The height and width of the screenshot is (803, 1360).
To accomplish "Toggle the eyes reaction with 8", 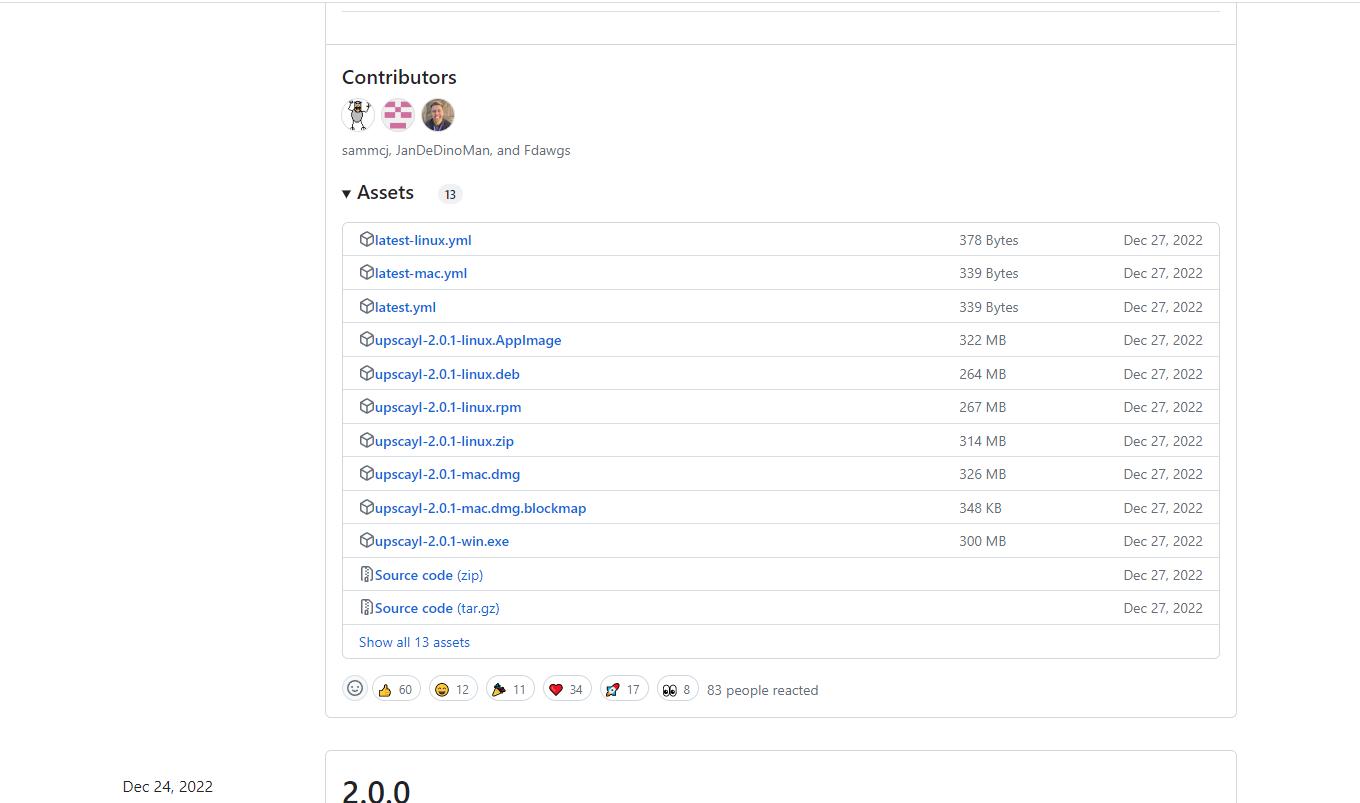I will pos(677,690).
